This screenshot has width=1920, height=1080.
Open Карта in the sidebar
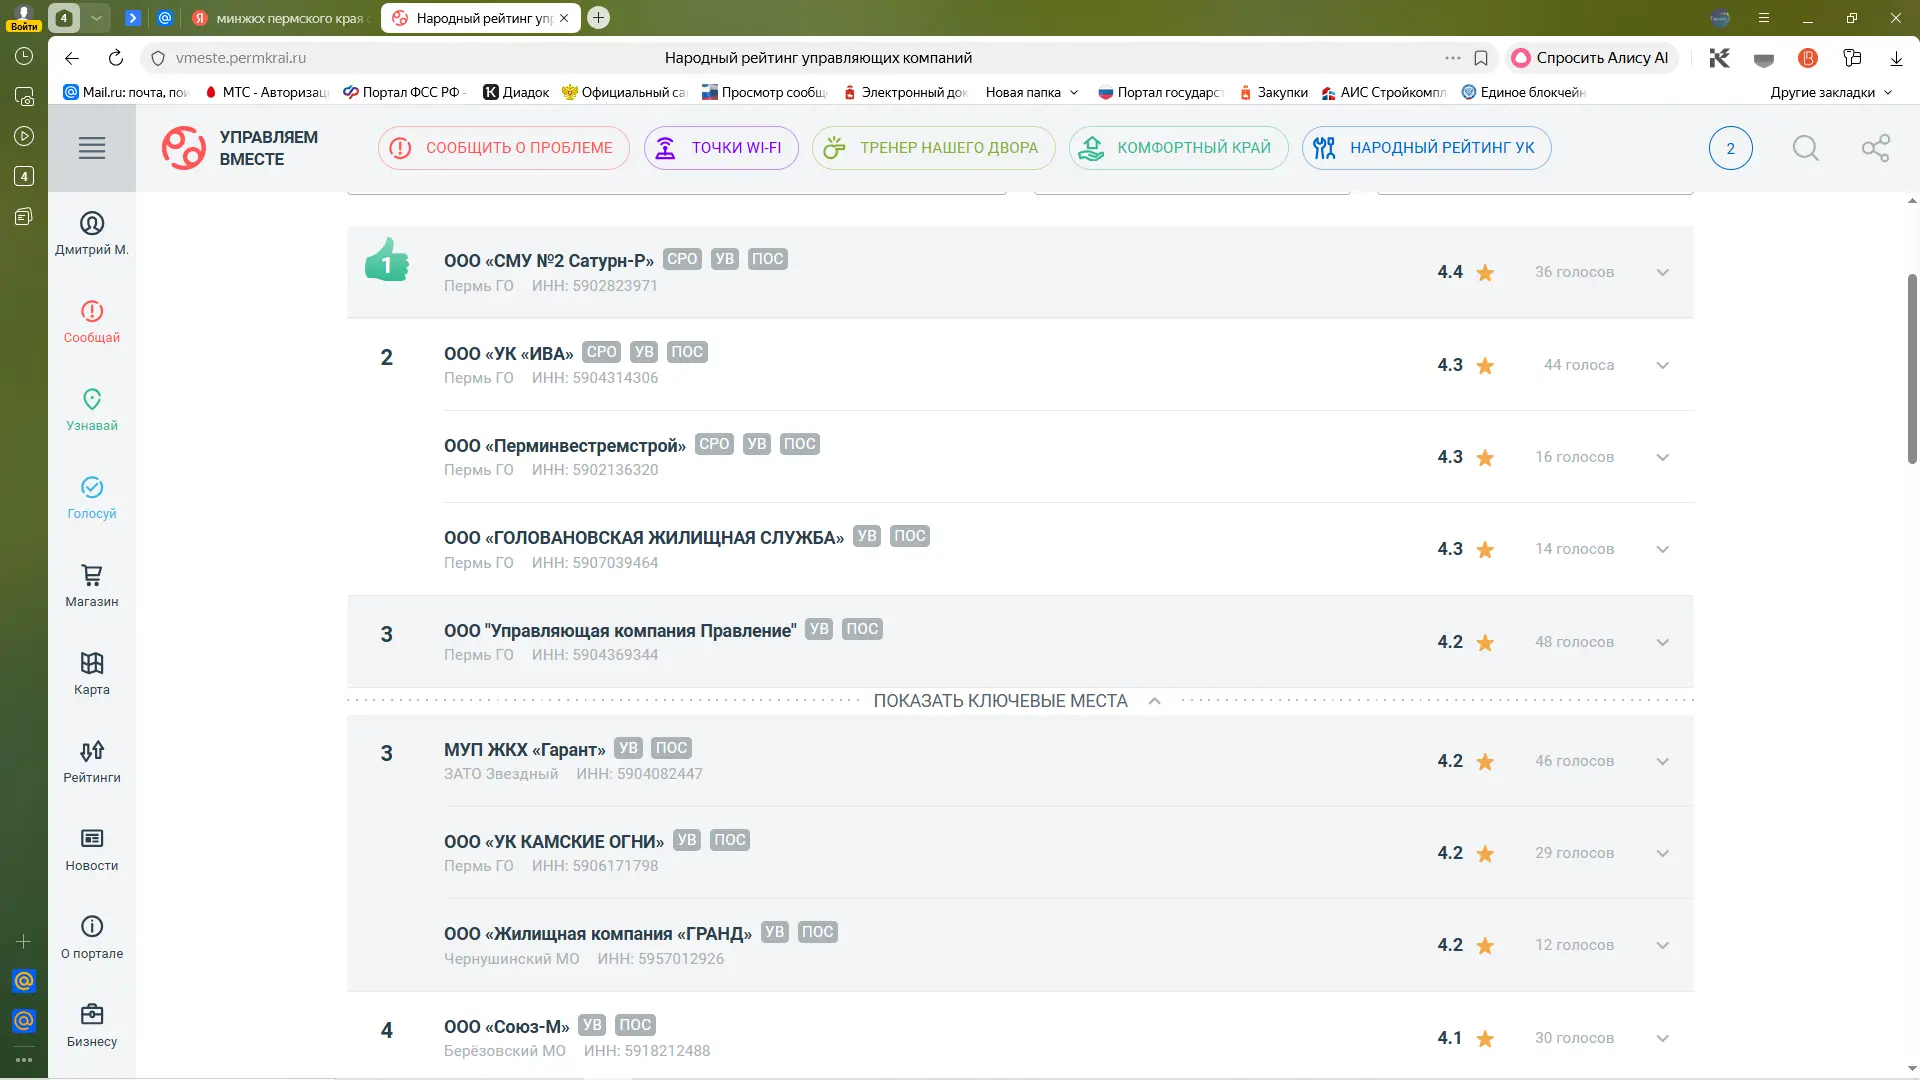(x=92, y=674)
